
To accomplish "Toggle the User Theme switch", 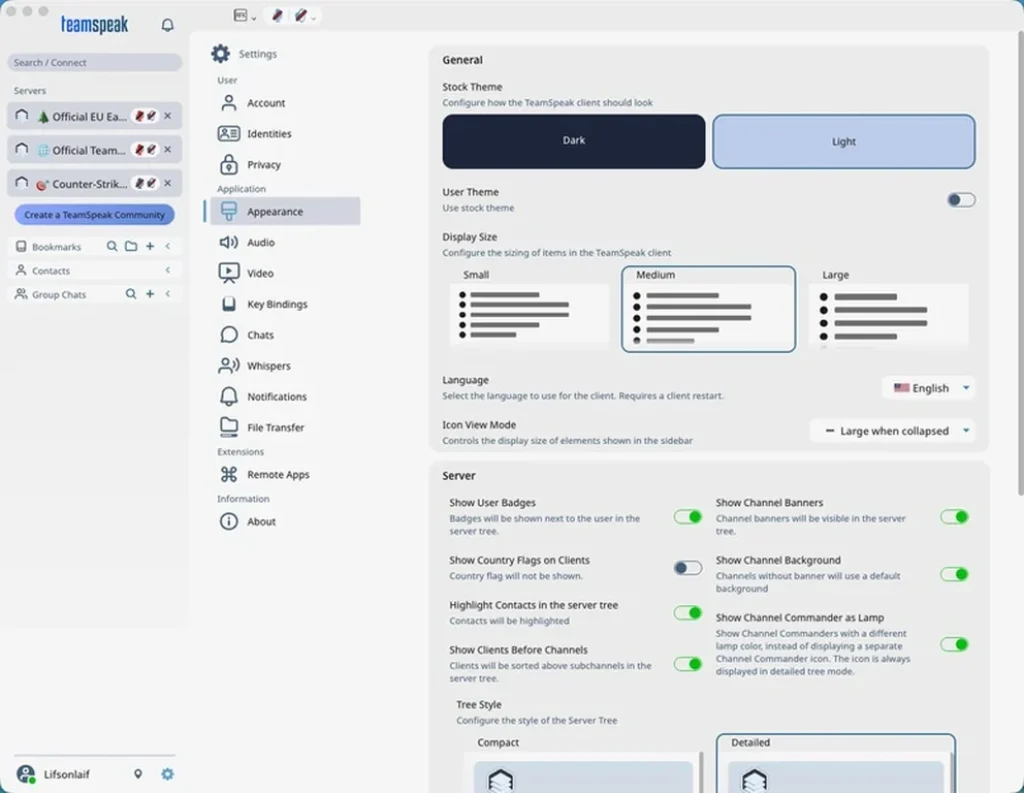I will tap(961, 200).
